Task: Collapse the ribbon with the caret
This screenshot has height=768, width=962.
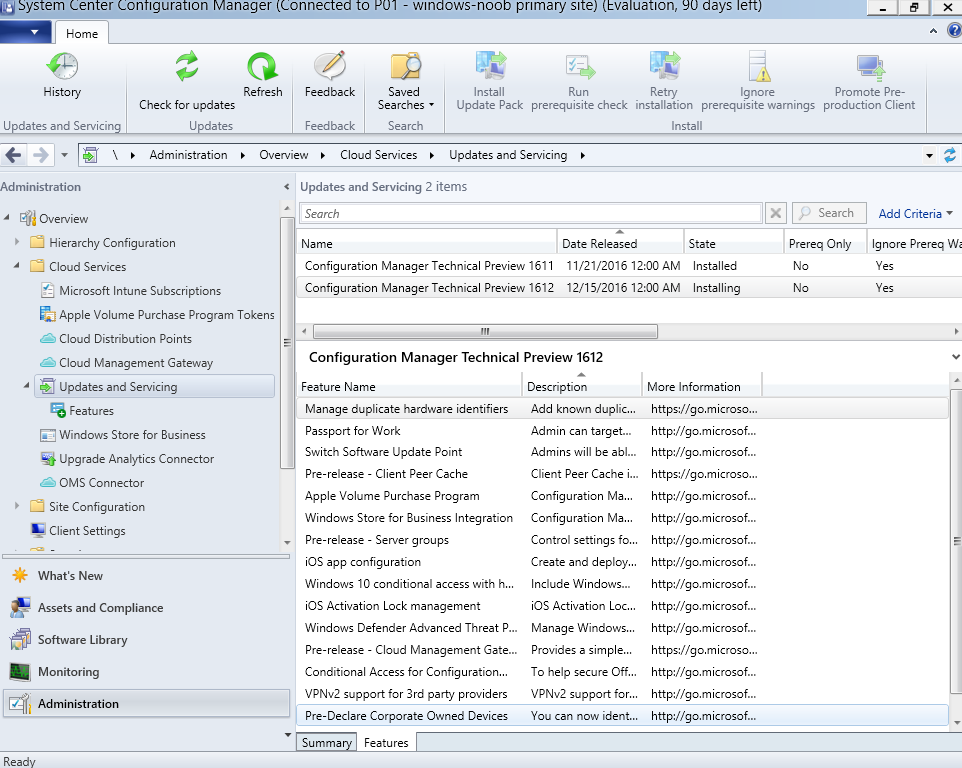Action: tap(933, 31)
